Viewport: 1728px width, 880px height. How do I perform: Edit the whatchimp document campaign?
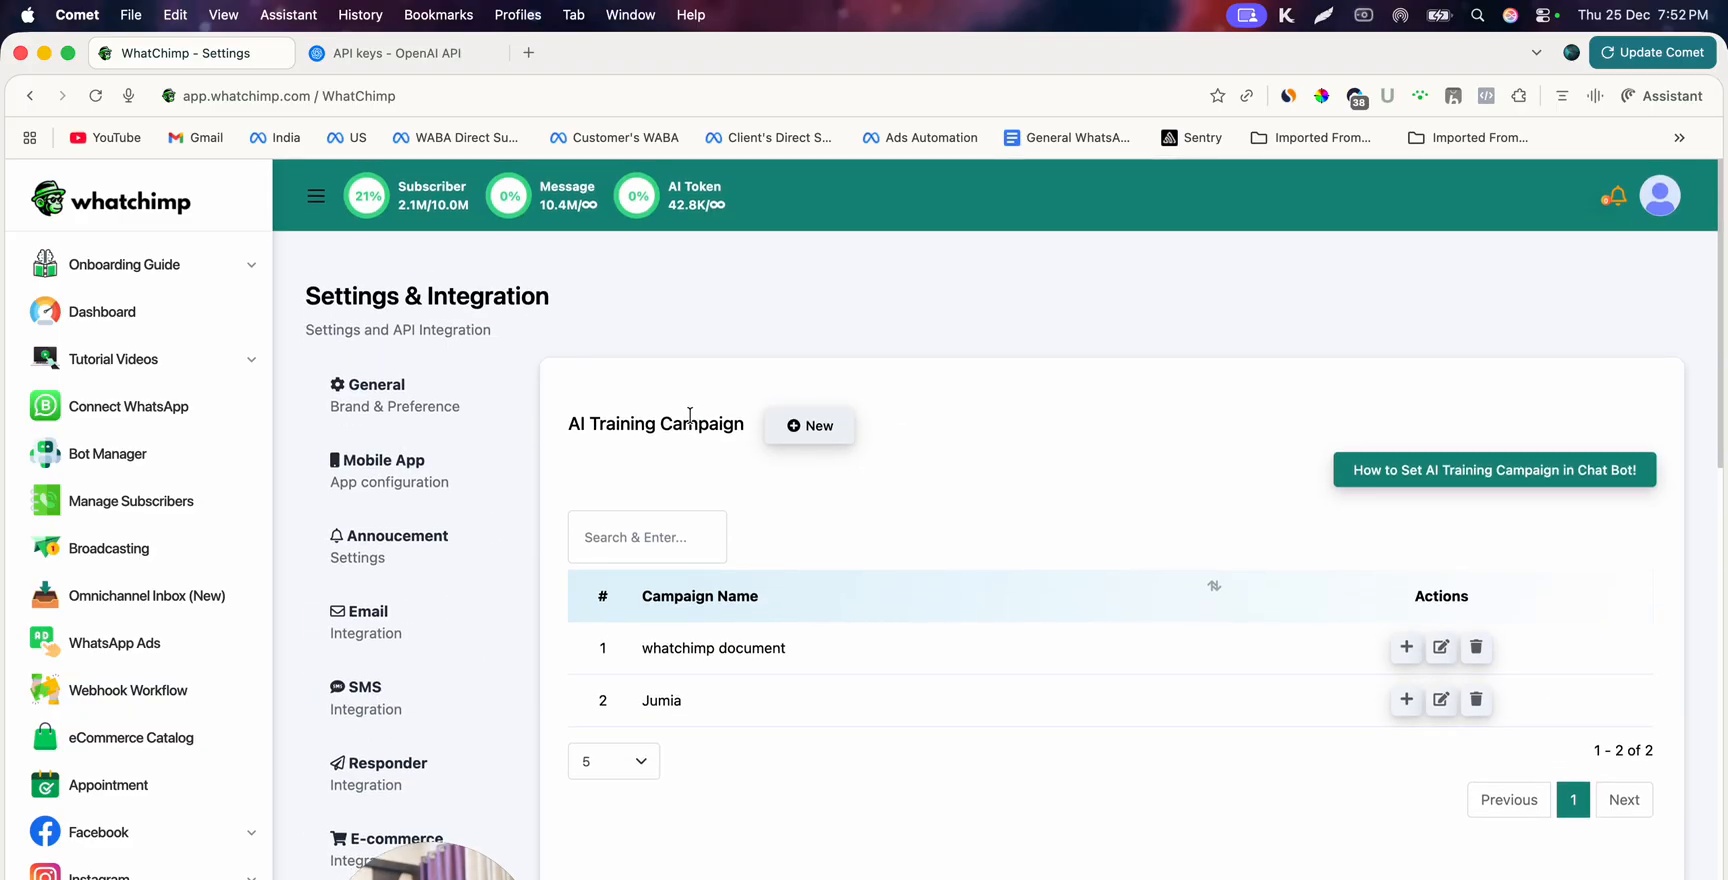[1441, 647]
